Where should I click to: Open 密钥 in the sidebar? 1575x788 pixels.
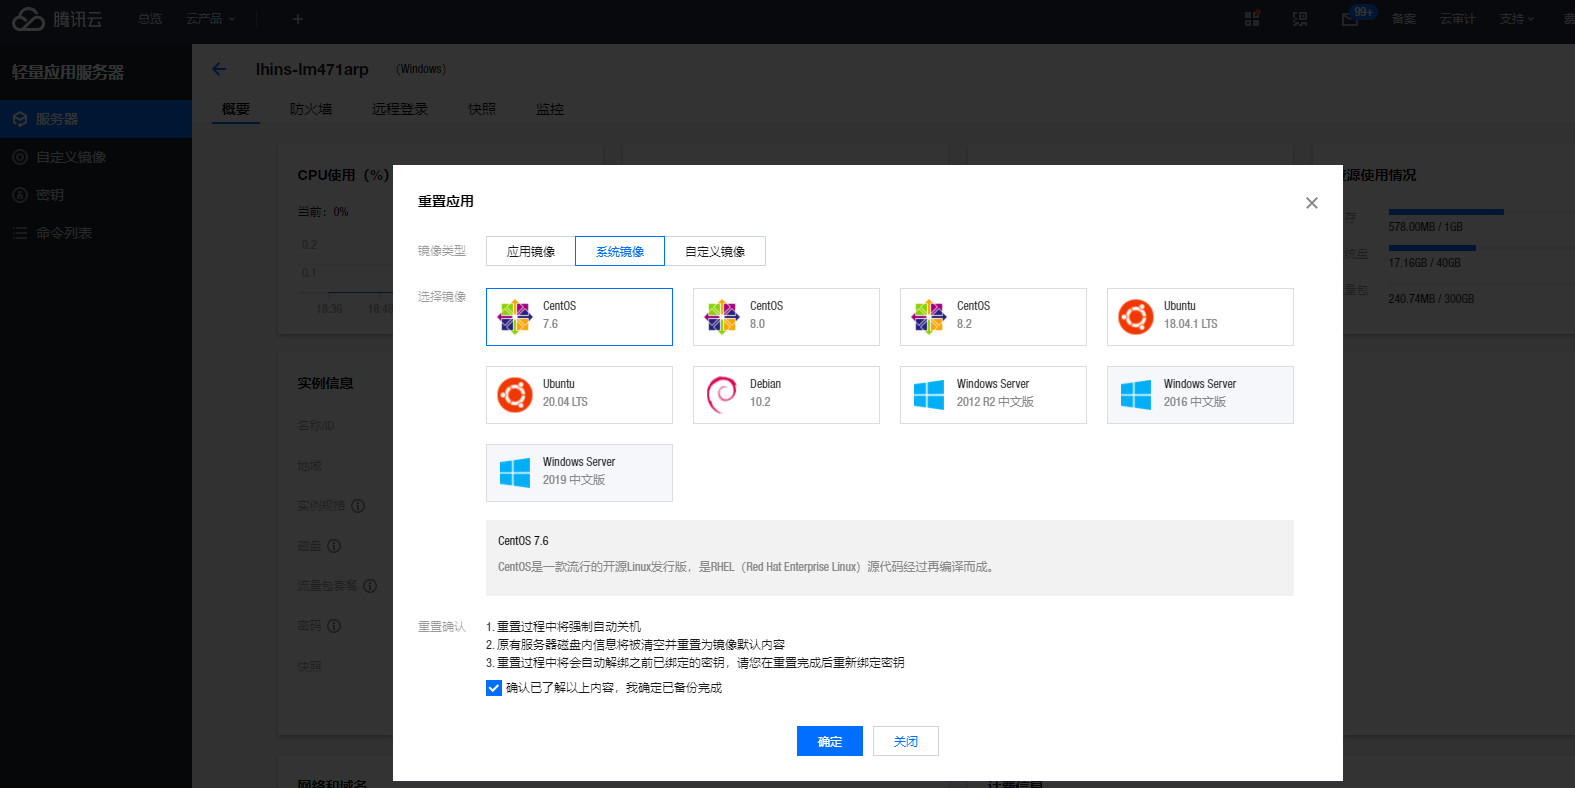(x=96, y=195)
